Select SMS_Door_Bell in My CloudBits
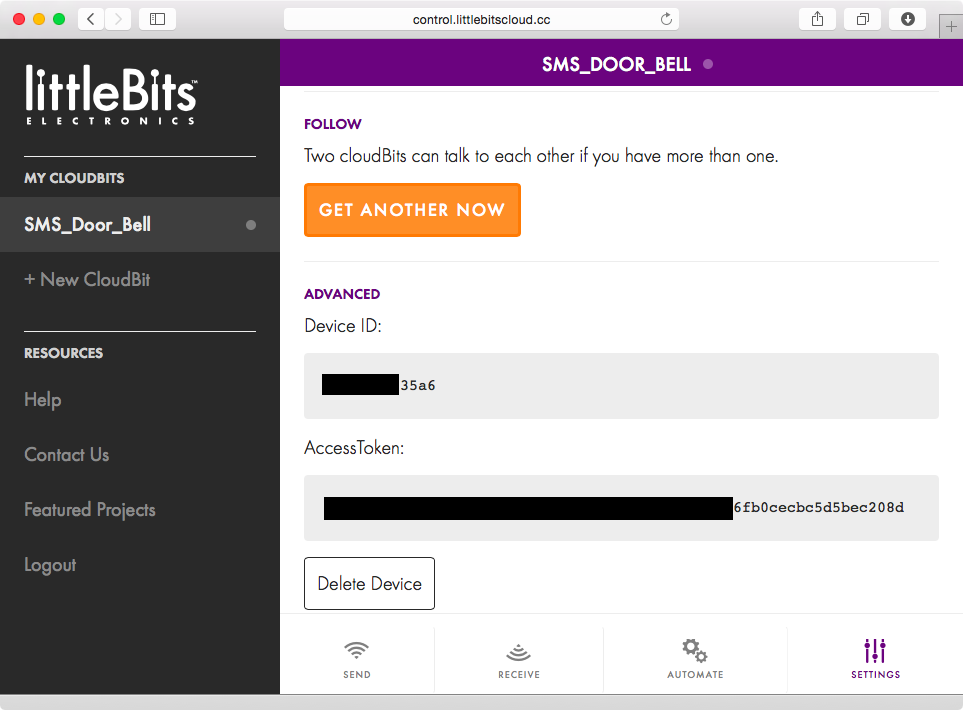Image resolution: width=963 pixels, height=710 pixels. point(139,225)
